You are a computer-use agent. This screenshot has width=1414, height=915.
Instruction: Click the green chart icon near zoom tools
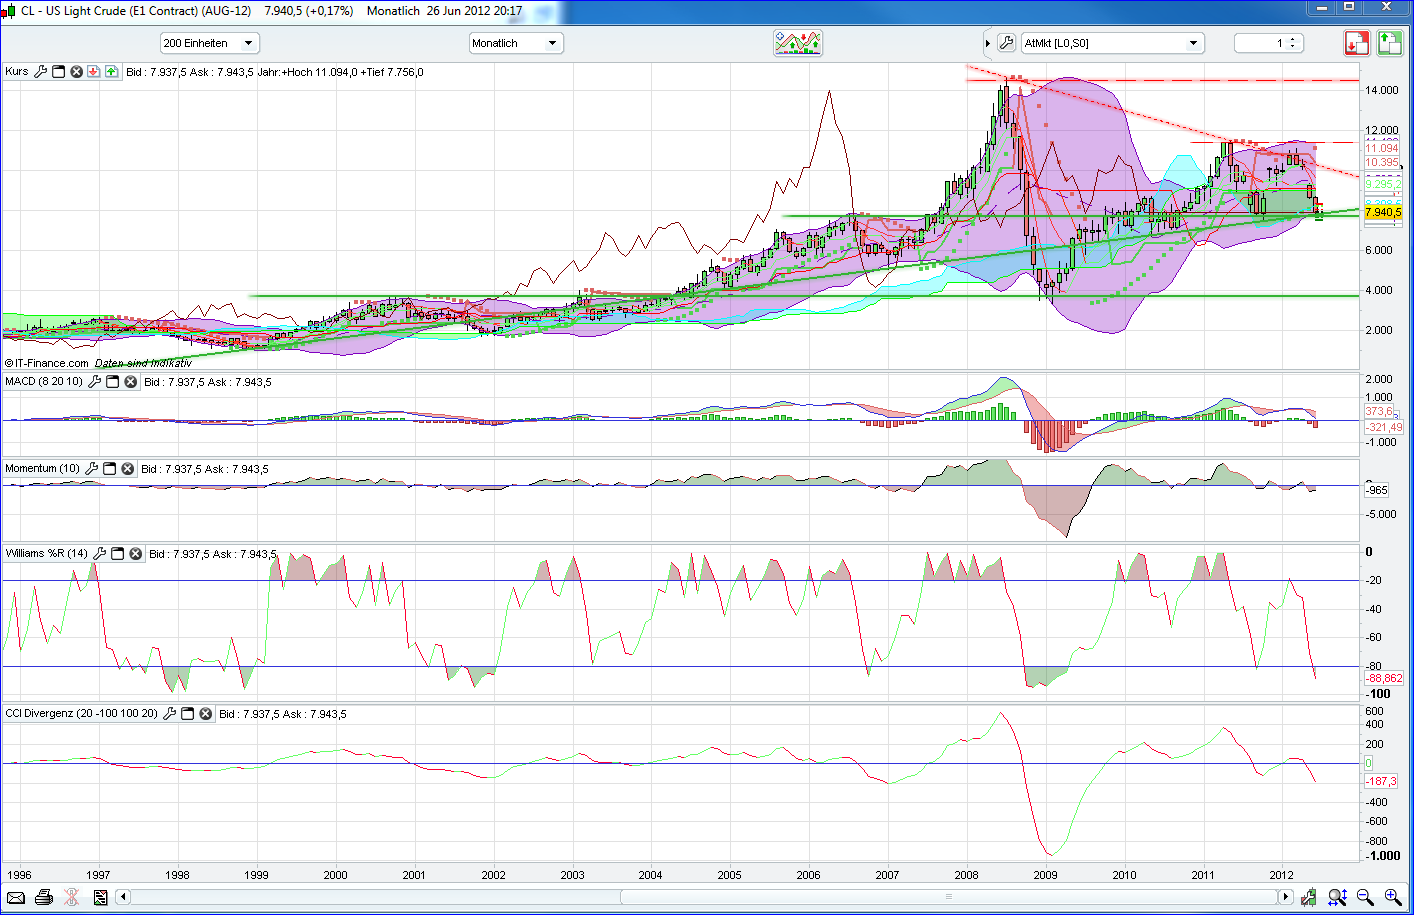(1309, 897)
